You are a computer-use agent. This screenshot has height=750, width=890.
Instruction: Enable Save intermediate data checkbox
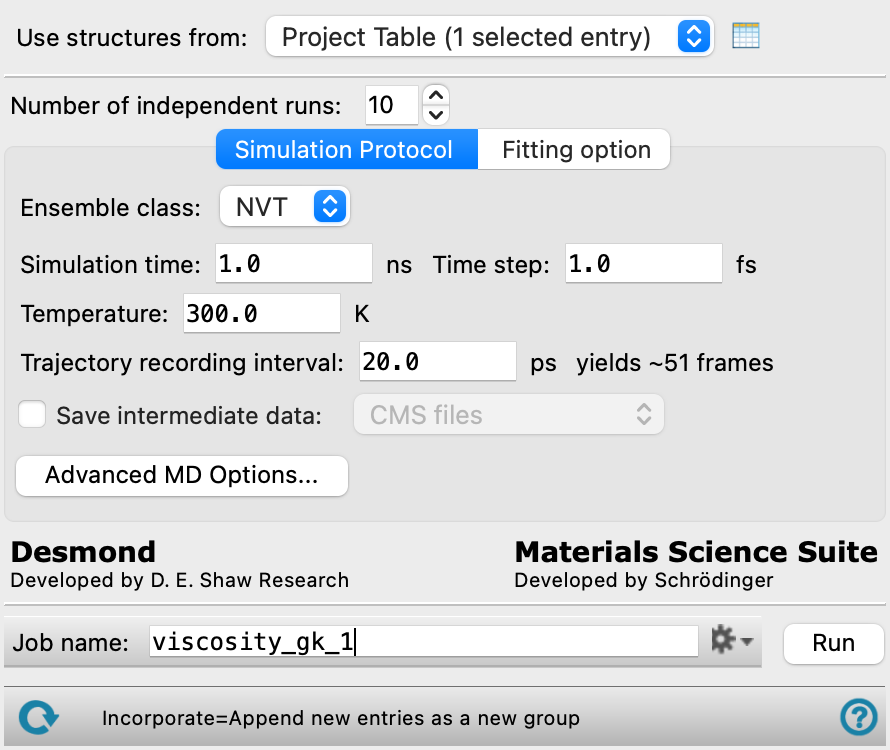click(32, 414)
